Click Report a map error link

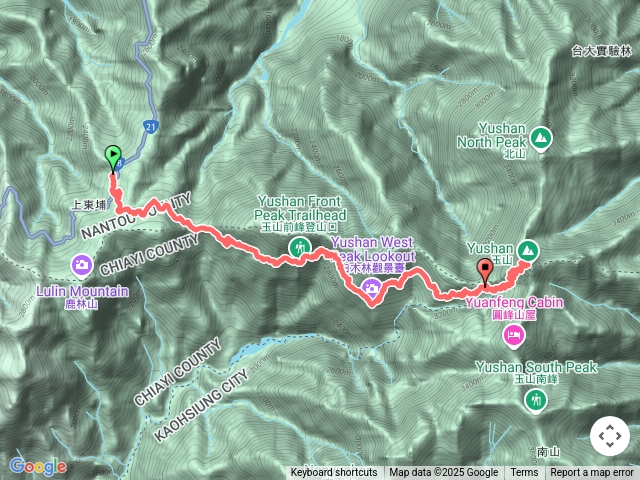coord(592,473)
